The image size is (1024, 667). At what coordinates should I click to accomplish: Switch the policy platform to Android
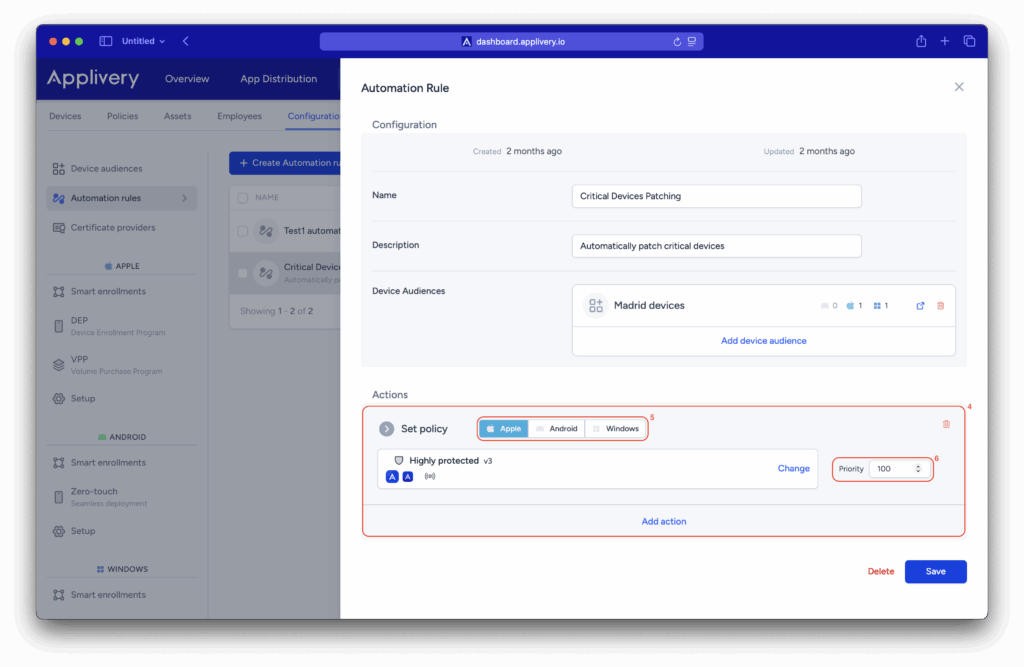coord(556,429)
